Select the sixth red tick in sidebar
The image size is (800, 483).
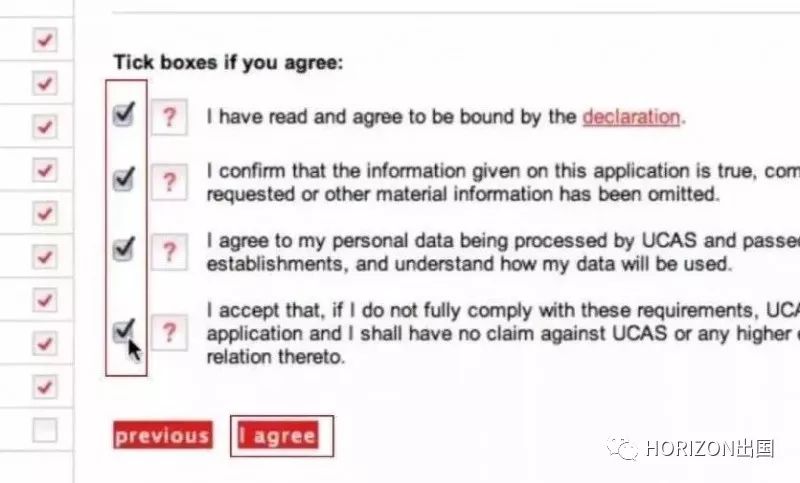pyautogui.click(x=45, y=257)
